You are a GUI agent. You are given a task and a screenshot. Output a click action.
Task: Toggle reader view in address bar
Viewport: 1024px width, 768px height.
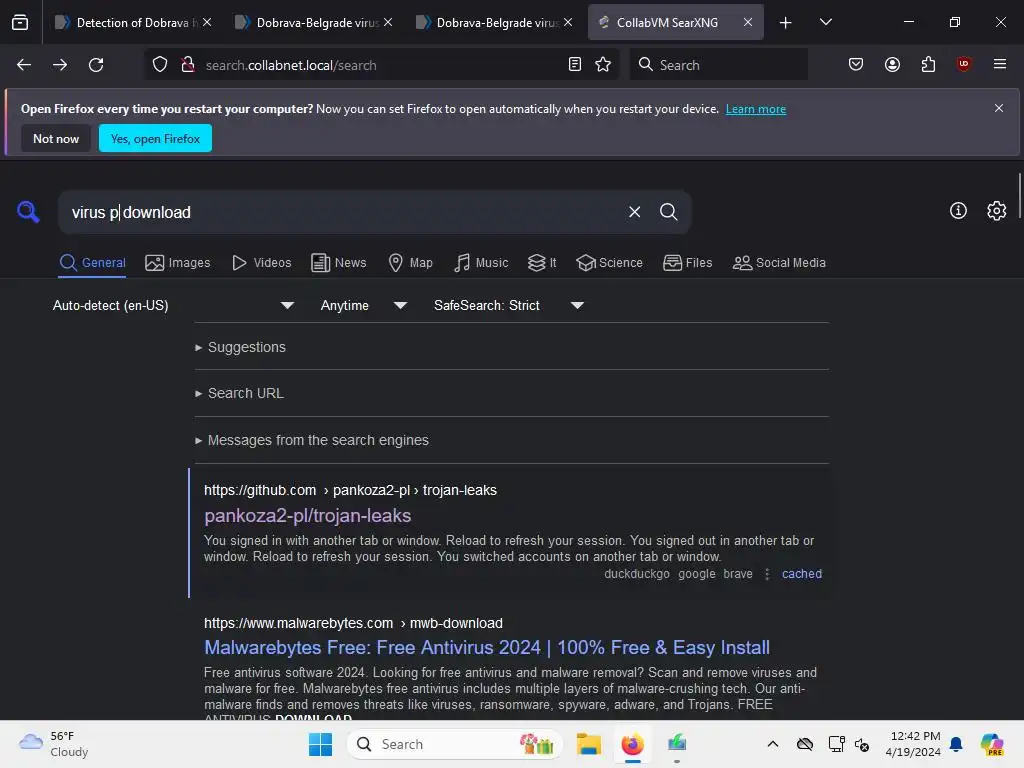click(575, 64)
